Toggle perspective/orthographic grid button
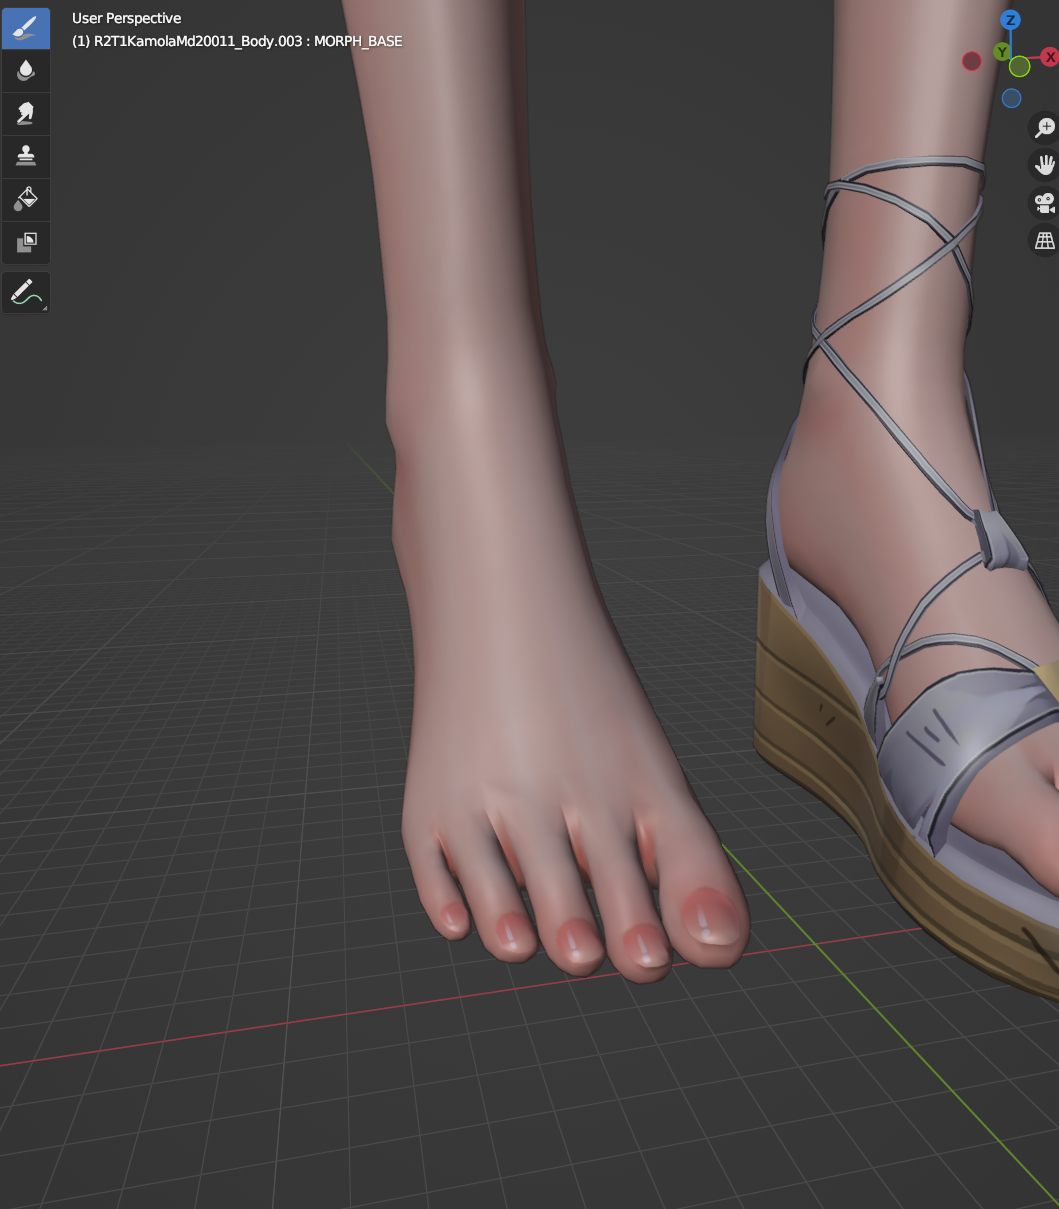The width and height of the screenshot is (1059, 1209). tap(1045, 240)
